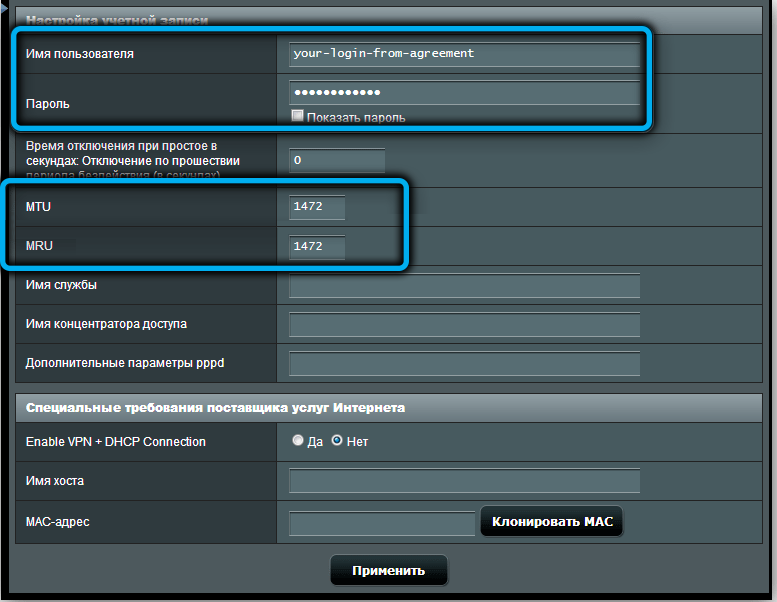Click 'Специальные требования поставщика услуг Интернета' header
The height and width of the screenshot is (602, 777).
[216, 408]
